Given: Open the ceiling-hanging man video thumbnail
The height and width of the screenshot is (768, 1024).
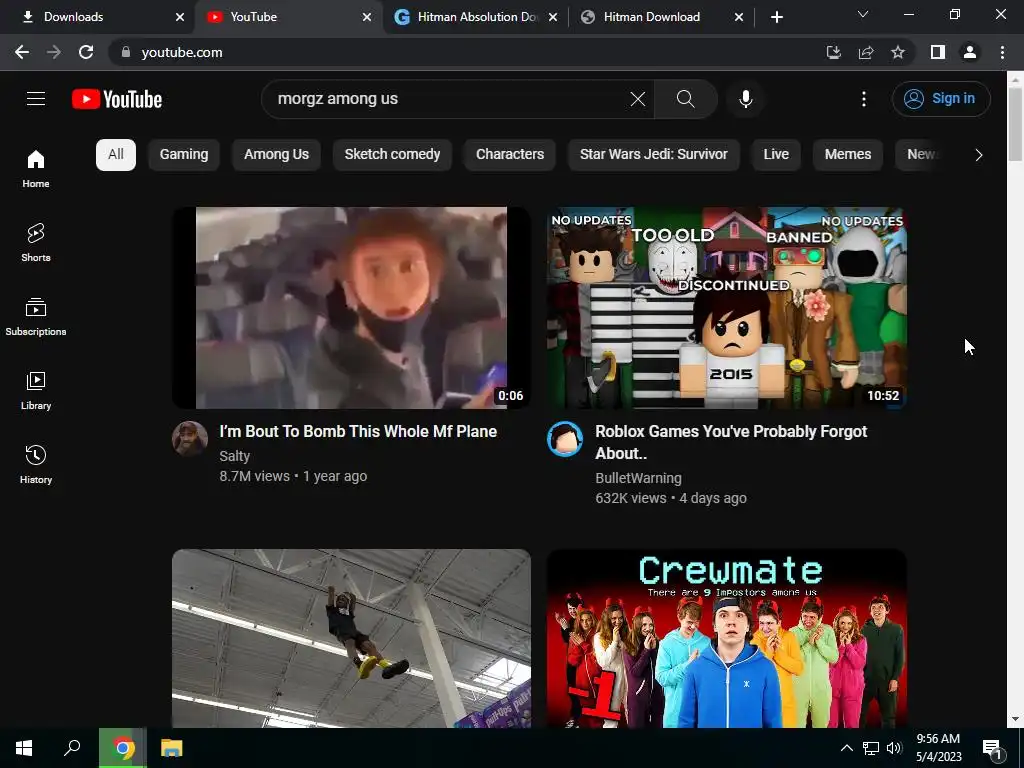Looking at the screenshot, I should [x=351, y=638].
